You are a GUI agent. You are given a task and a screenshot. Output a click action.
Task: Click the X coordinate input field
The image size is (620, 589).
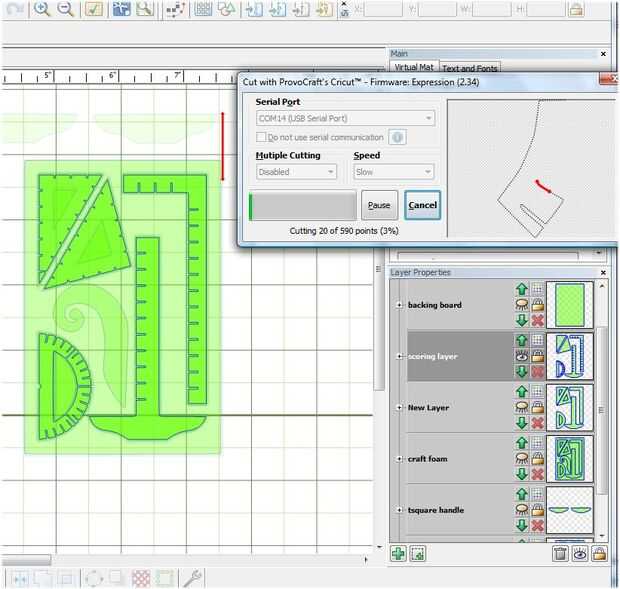tap(384, 9)
